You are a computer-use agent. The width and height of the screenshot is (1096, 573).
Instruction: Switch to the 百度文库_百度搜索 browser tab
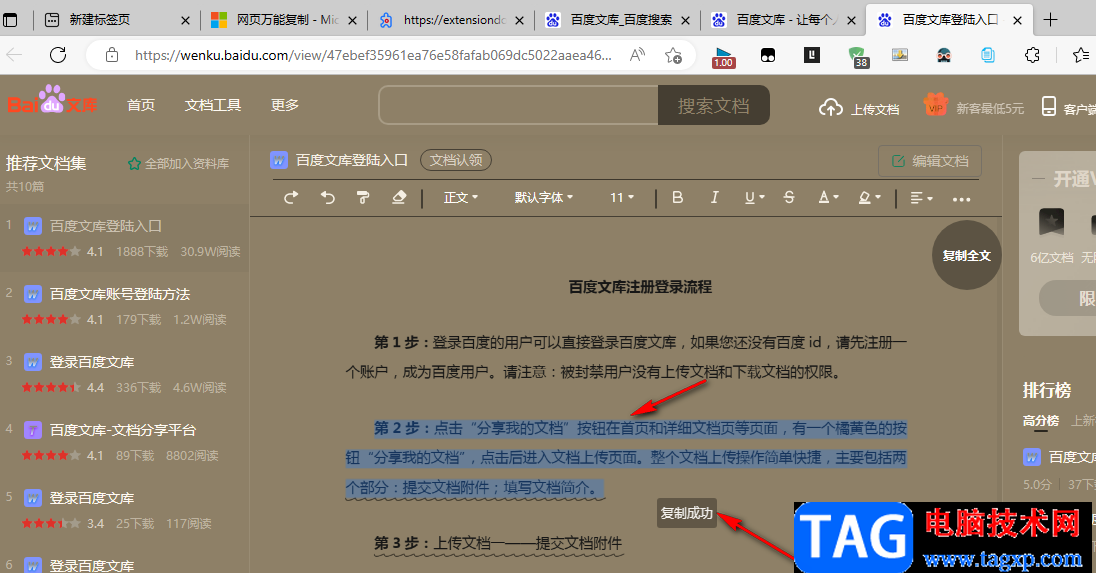click(616, 20)
